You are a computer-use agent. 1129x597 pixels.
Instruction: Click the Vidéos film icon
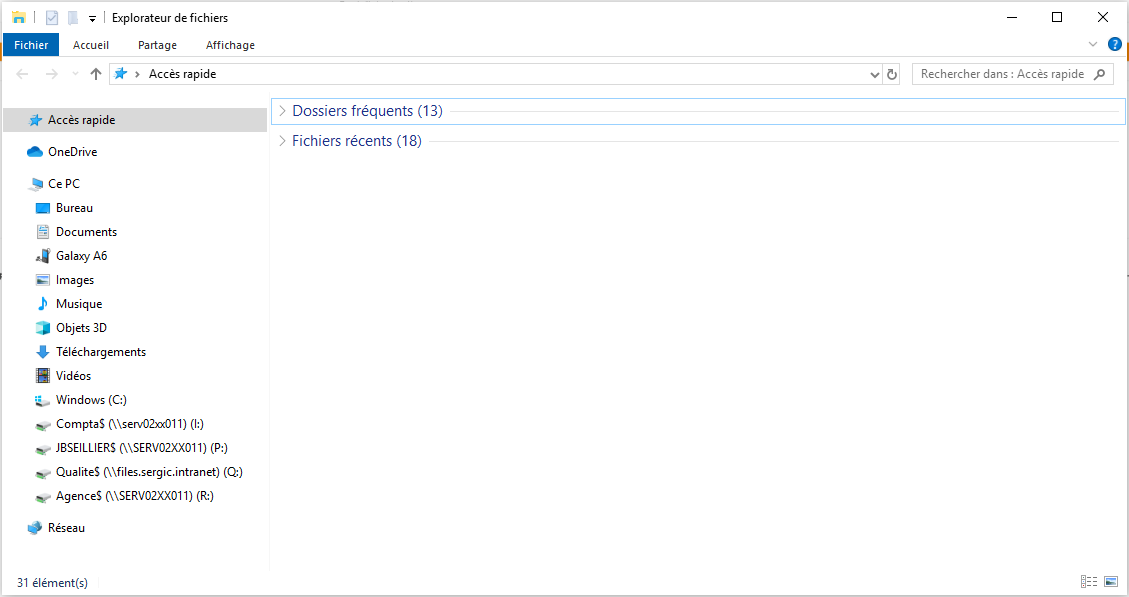(42, 376)
